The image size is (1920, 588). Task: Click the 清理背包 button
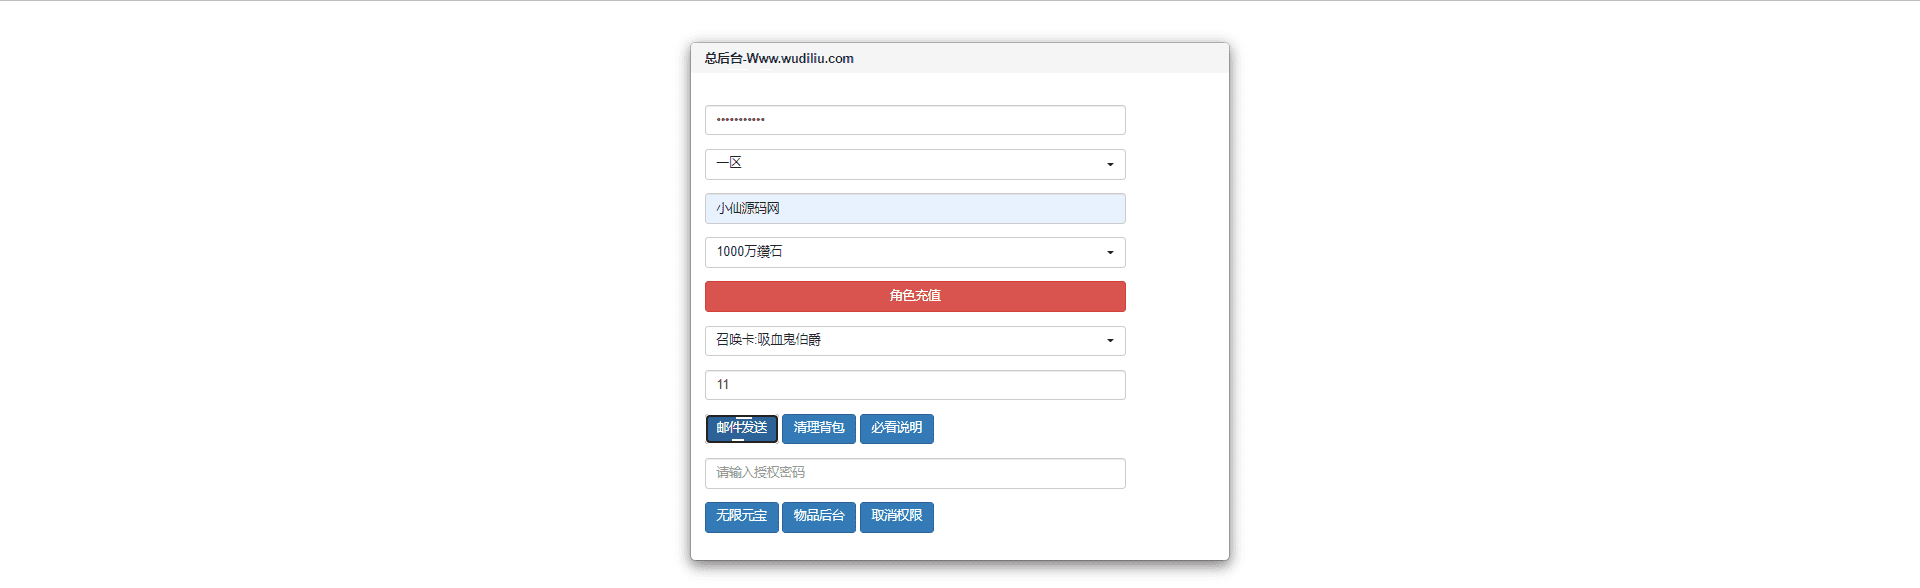tap(819, 429)
